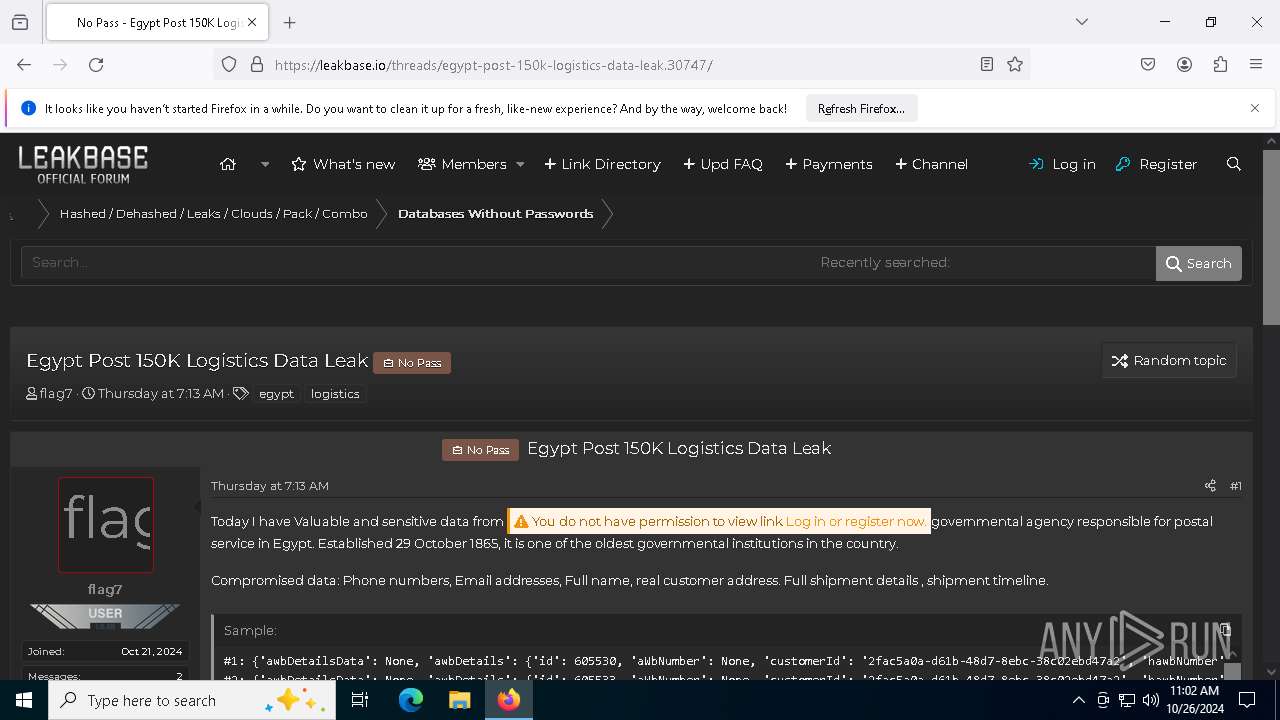Dismiss the Firefox refresh notification bar
Viewport: 1280px width, 720px height.
(x=1255, y=108)
